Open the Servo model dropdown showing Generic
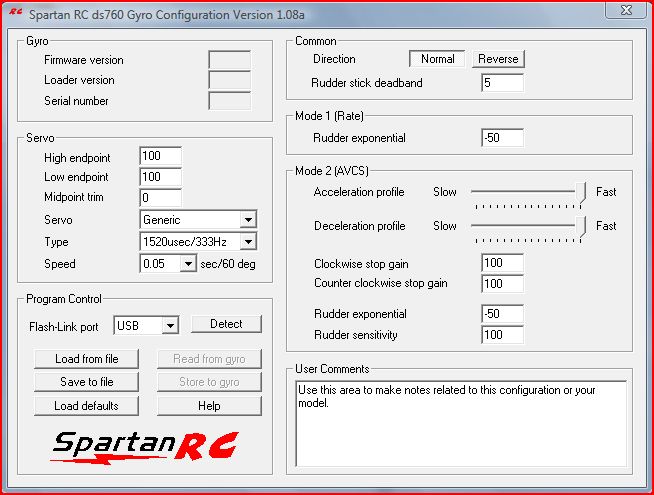654x495 pixels. [x=198, y=219]
